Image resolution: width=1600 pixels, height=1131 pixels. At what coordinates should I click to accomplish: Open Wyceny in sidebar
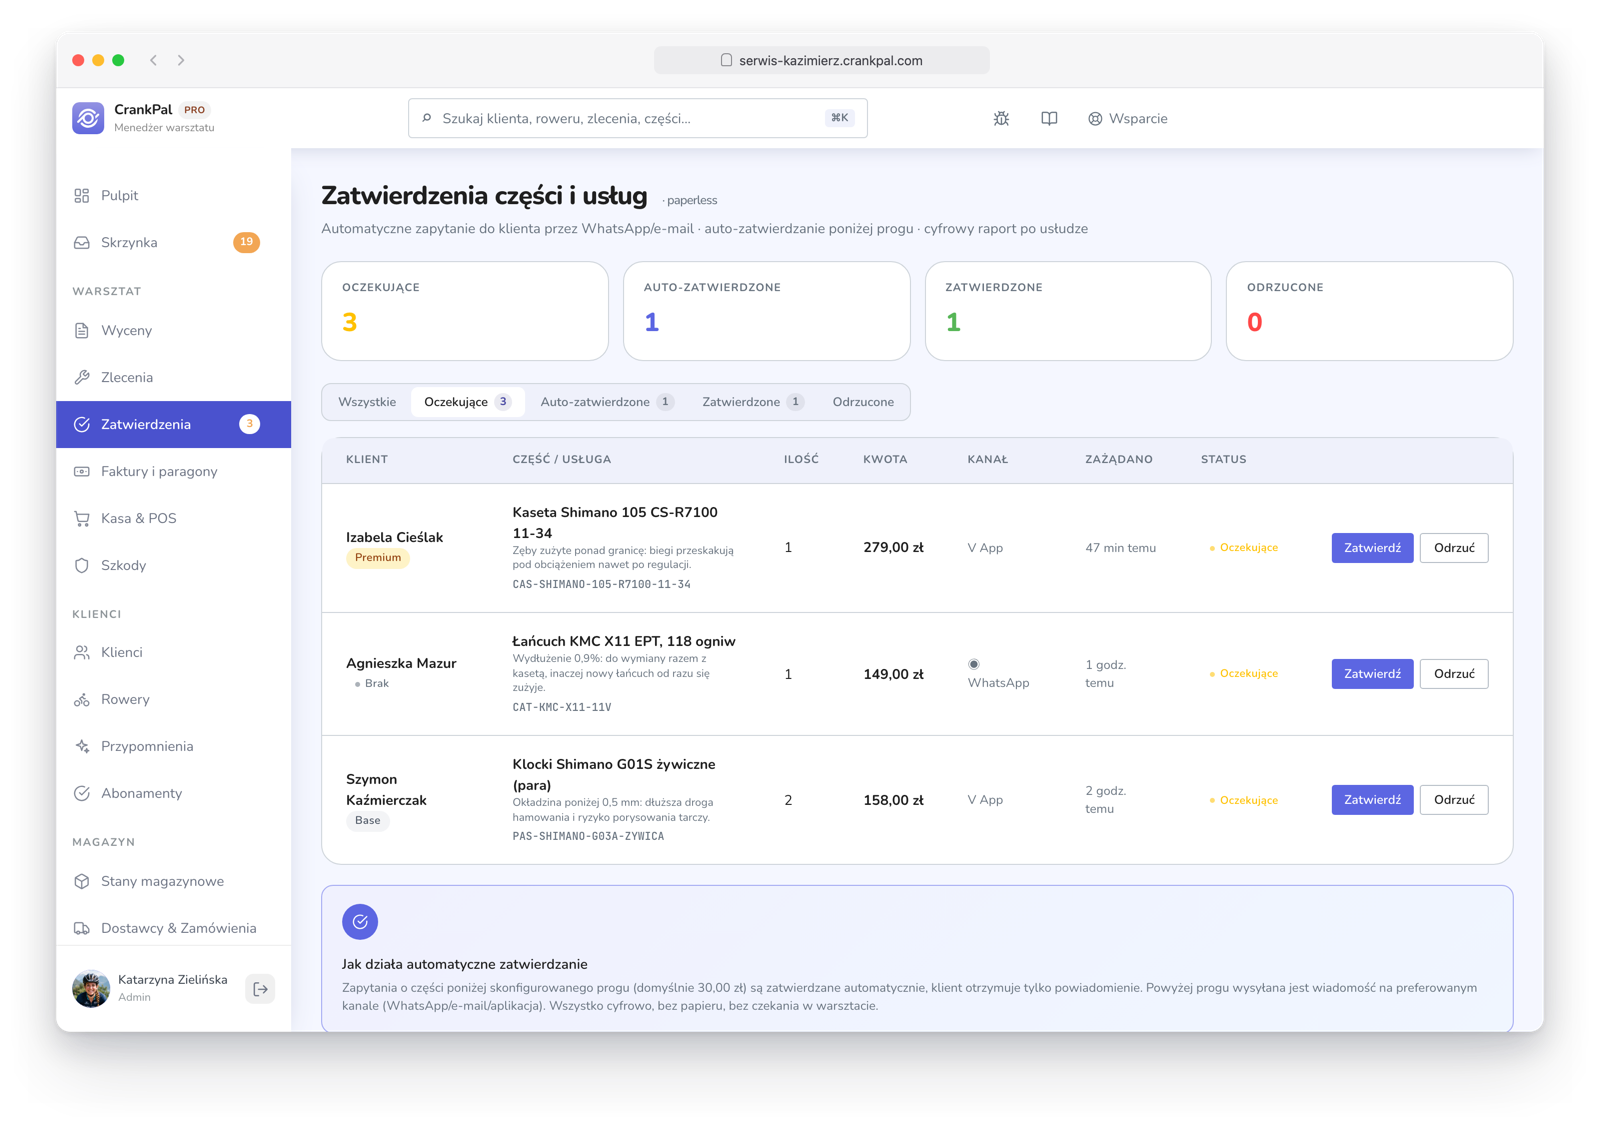coord(174,330)
